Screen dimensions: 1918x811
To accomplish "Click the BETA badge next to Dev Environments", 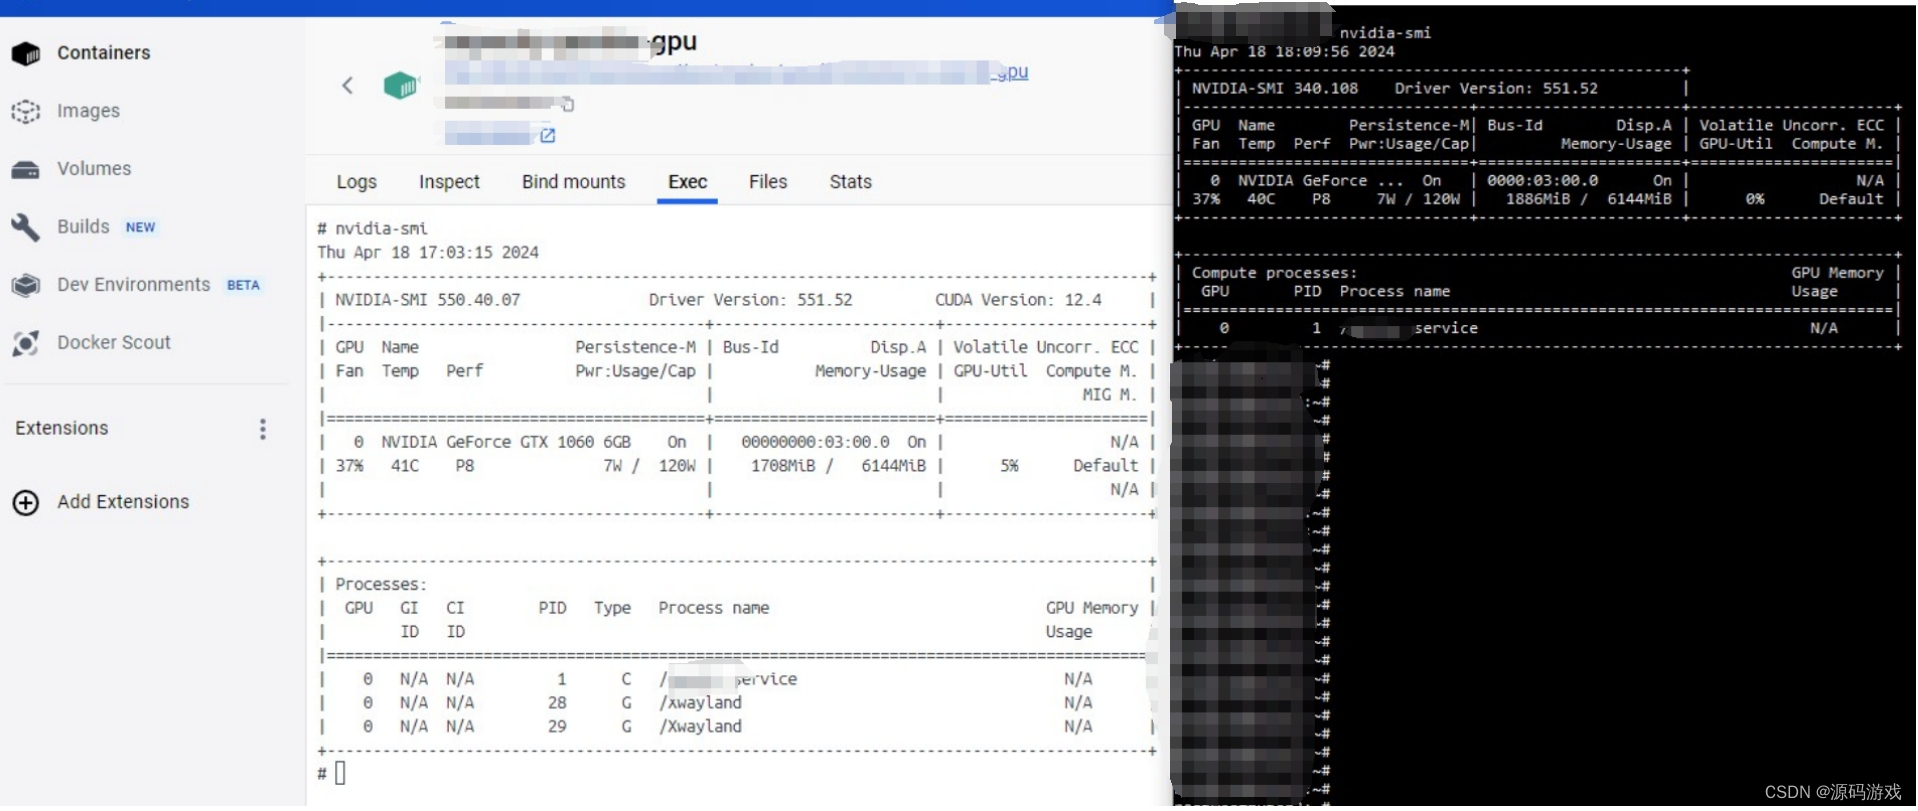I will 243,286.
